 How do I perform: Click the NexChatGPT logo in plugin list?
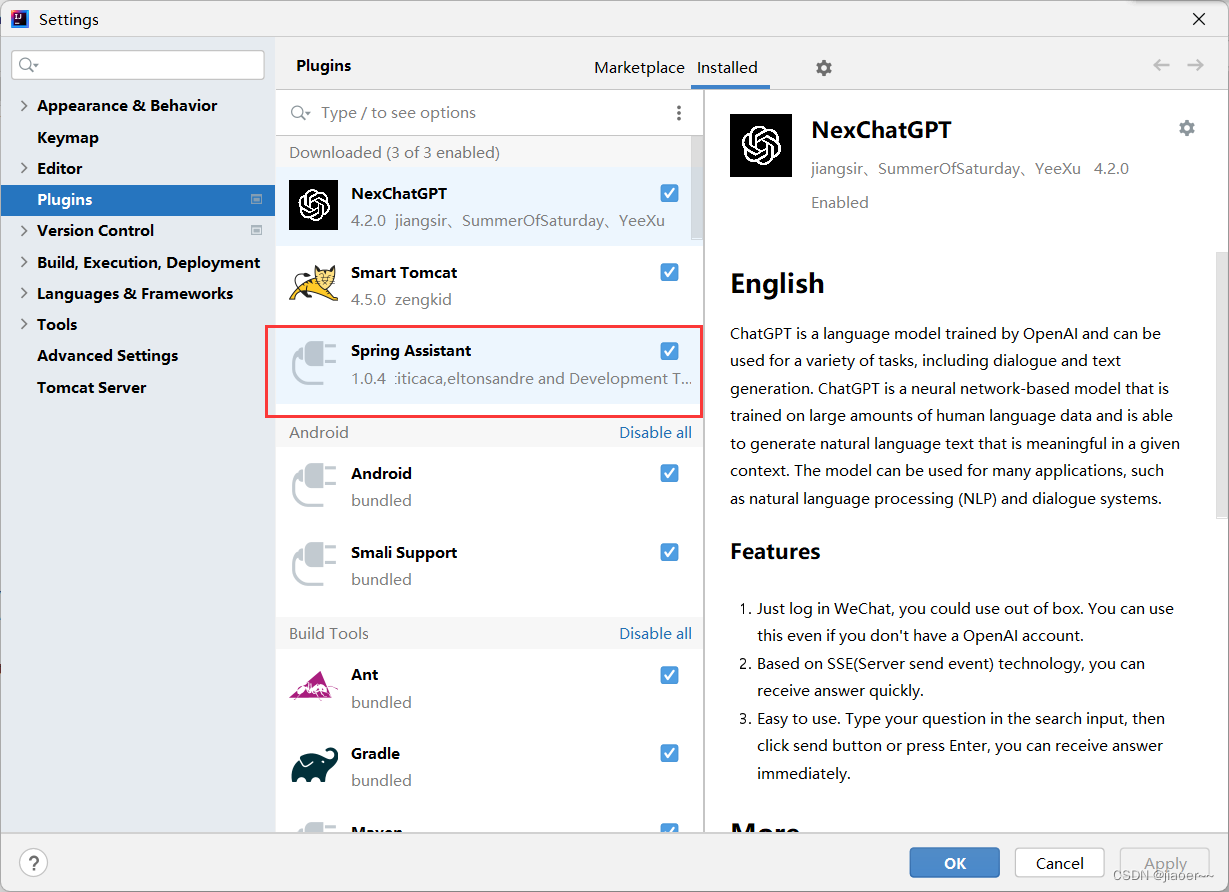314,205
